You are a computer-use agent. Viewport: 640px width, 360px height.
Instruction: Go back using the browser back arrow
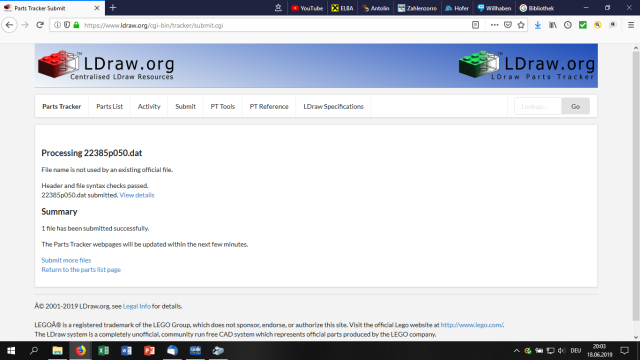(9, 25)
